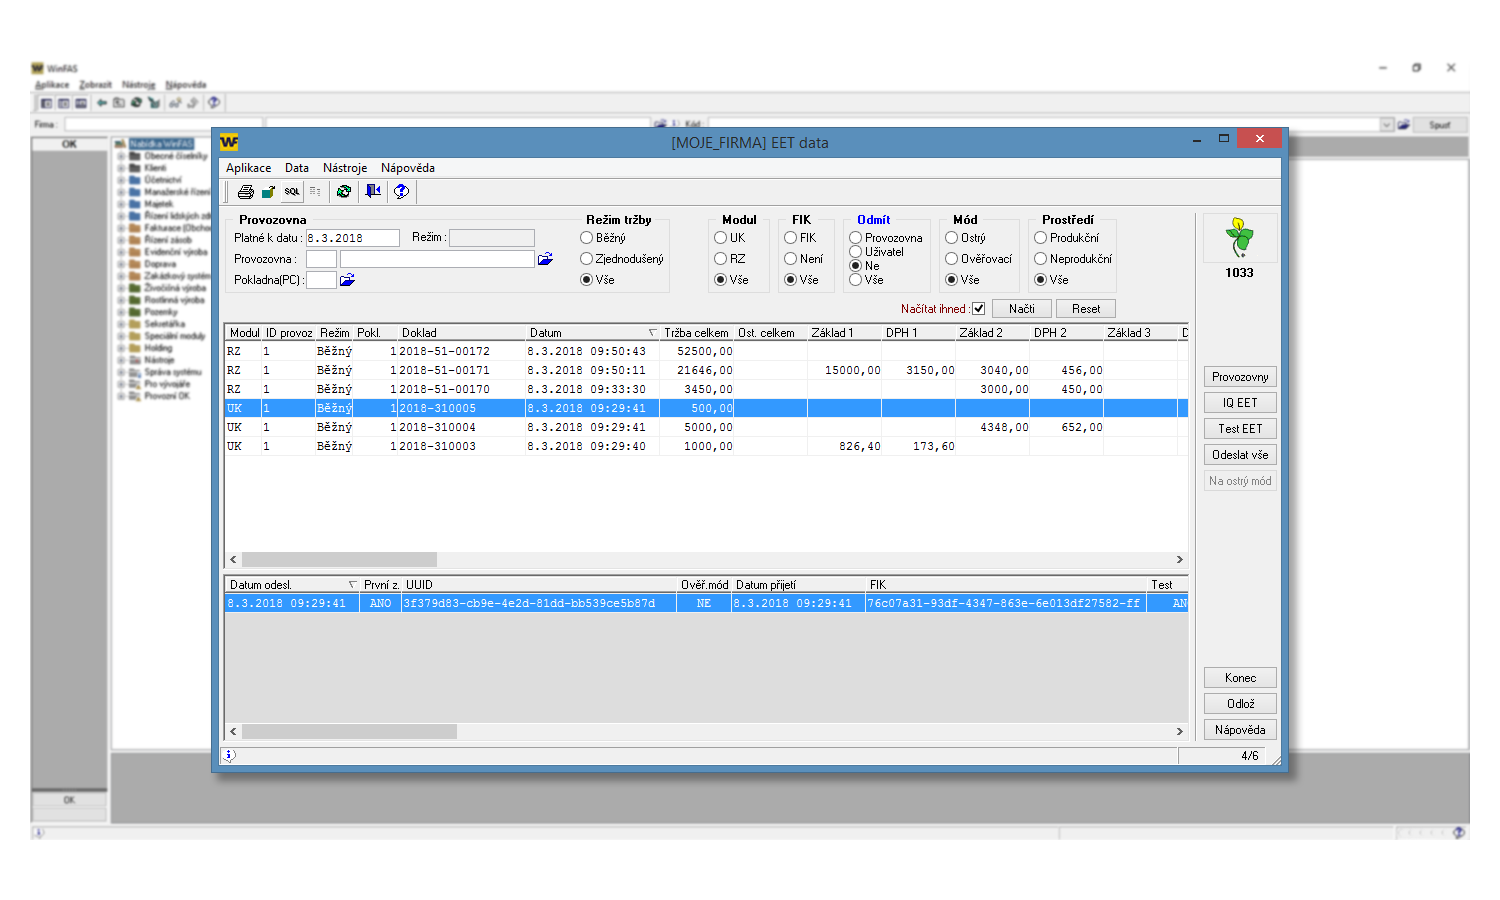The width and height of the screenshot is (1500, 900).
Task: Sort by Tržba celkem column header
Action: pyautogui.click(x=696, y=333)
